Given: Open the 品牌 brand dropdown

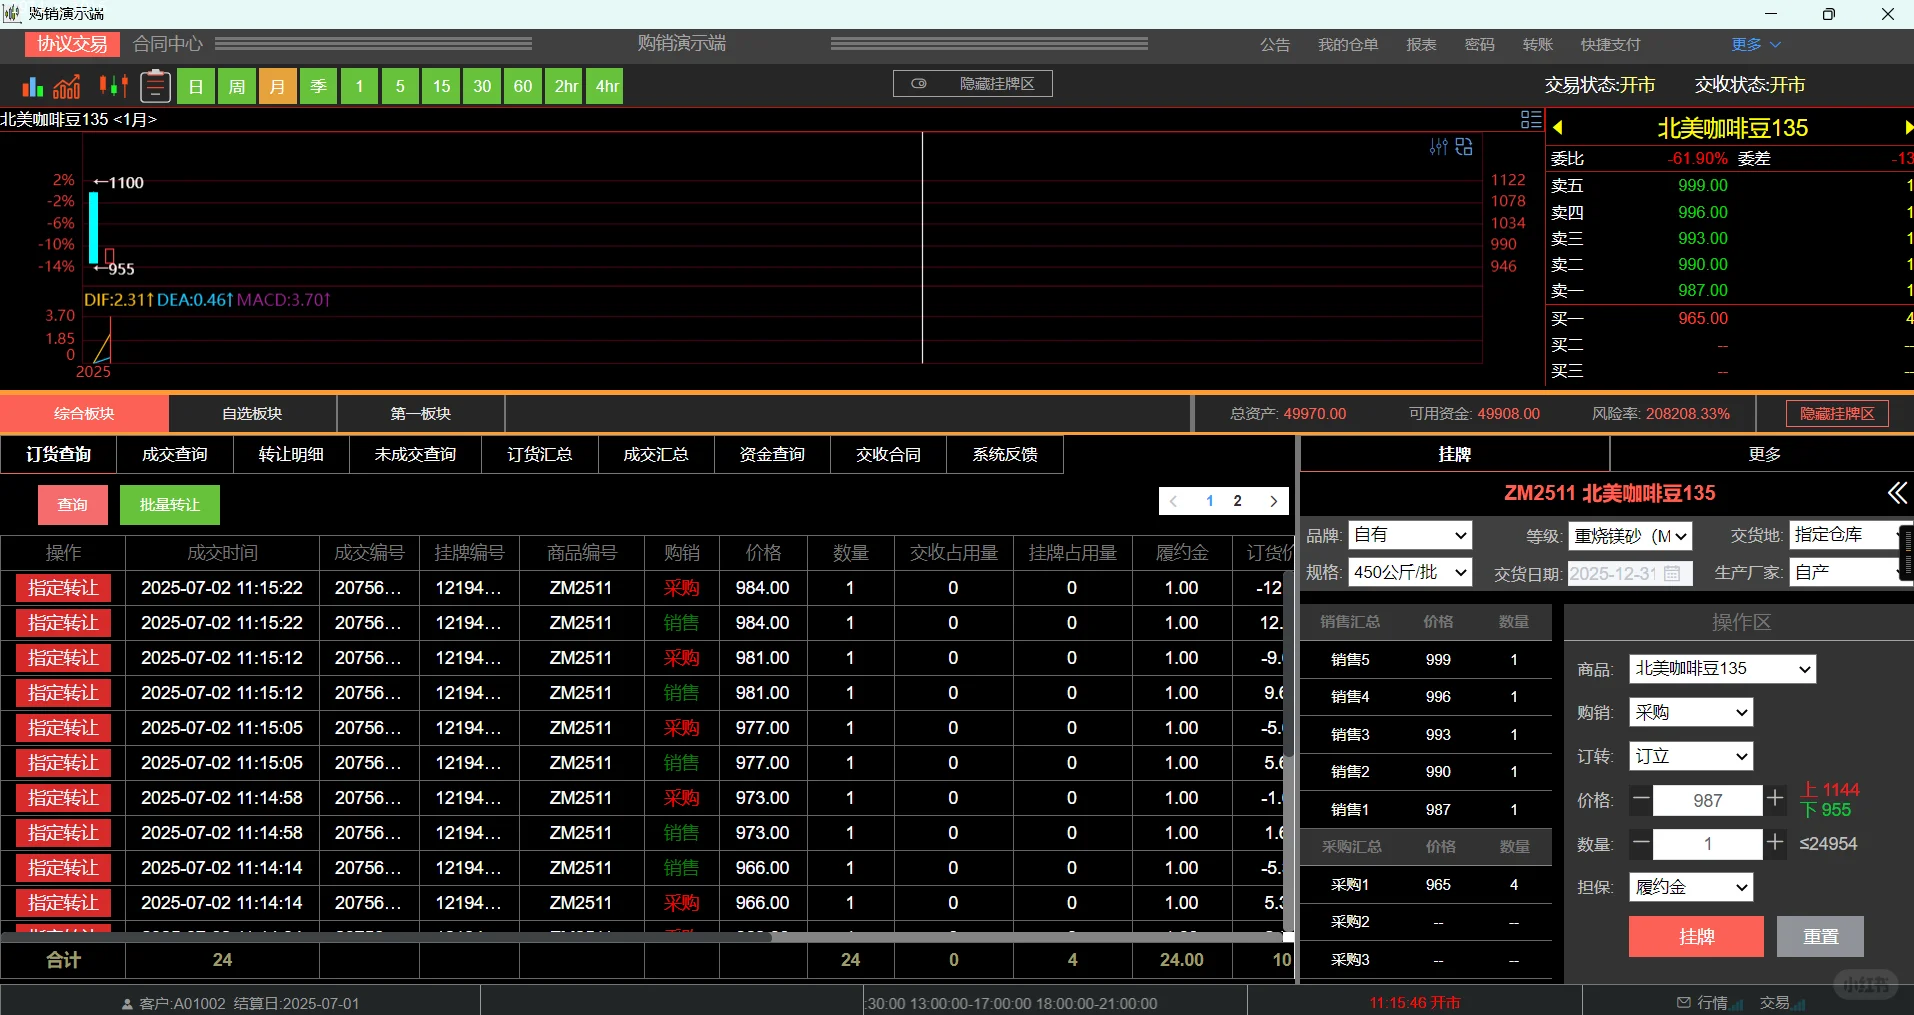Looking at the screenshot, I should [x=1411, y=535].
